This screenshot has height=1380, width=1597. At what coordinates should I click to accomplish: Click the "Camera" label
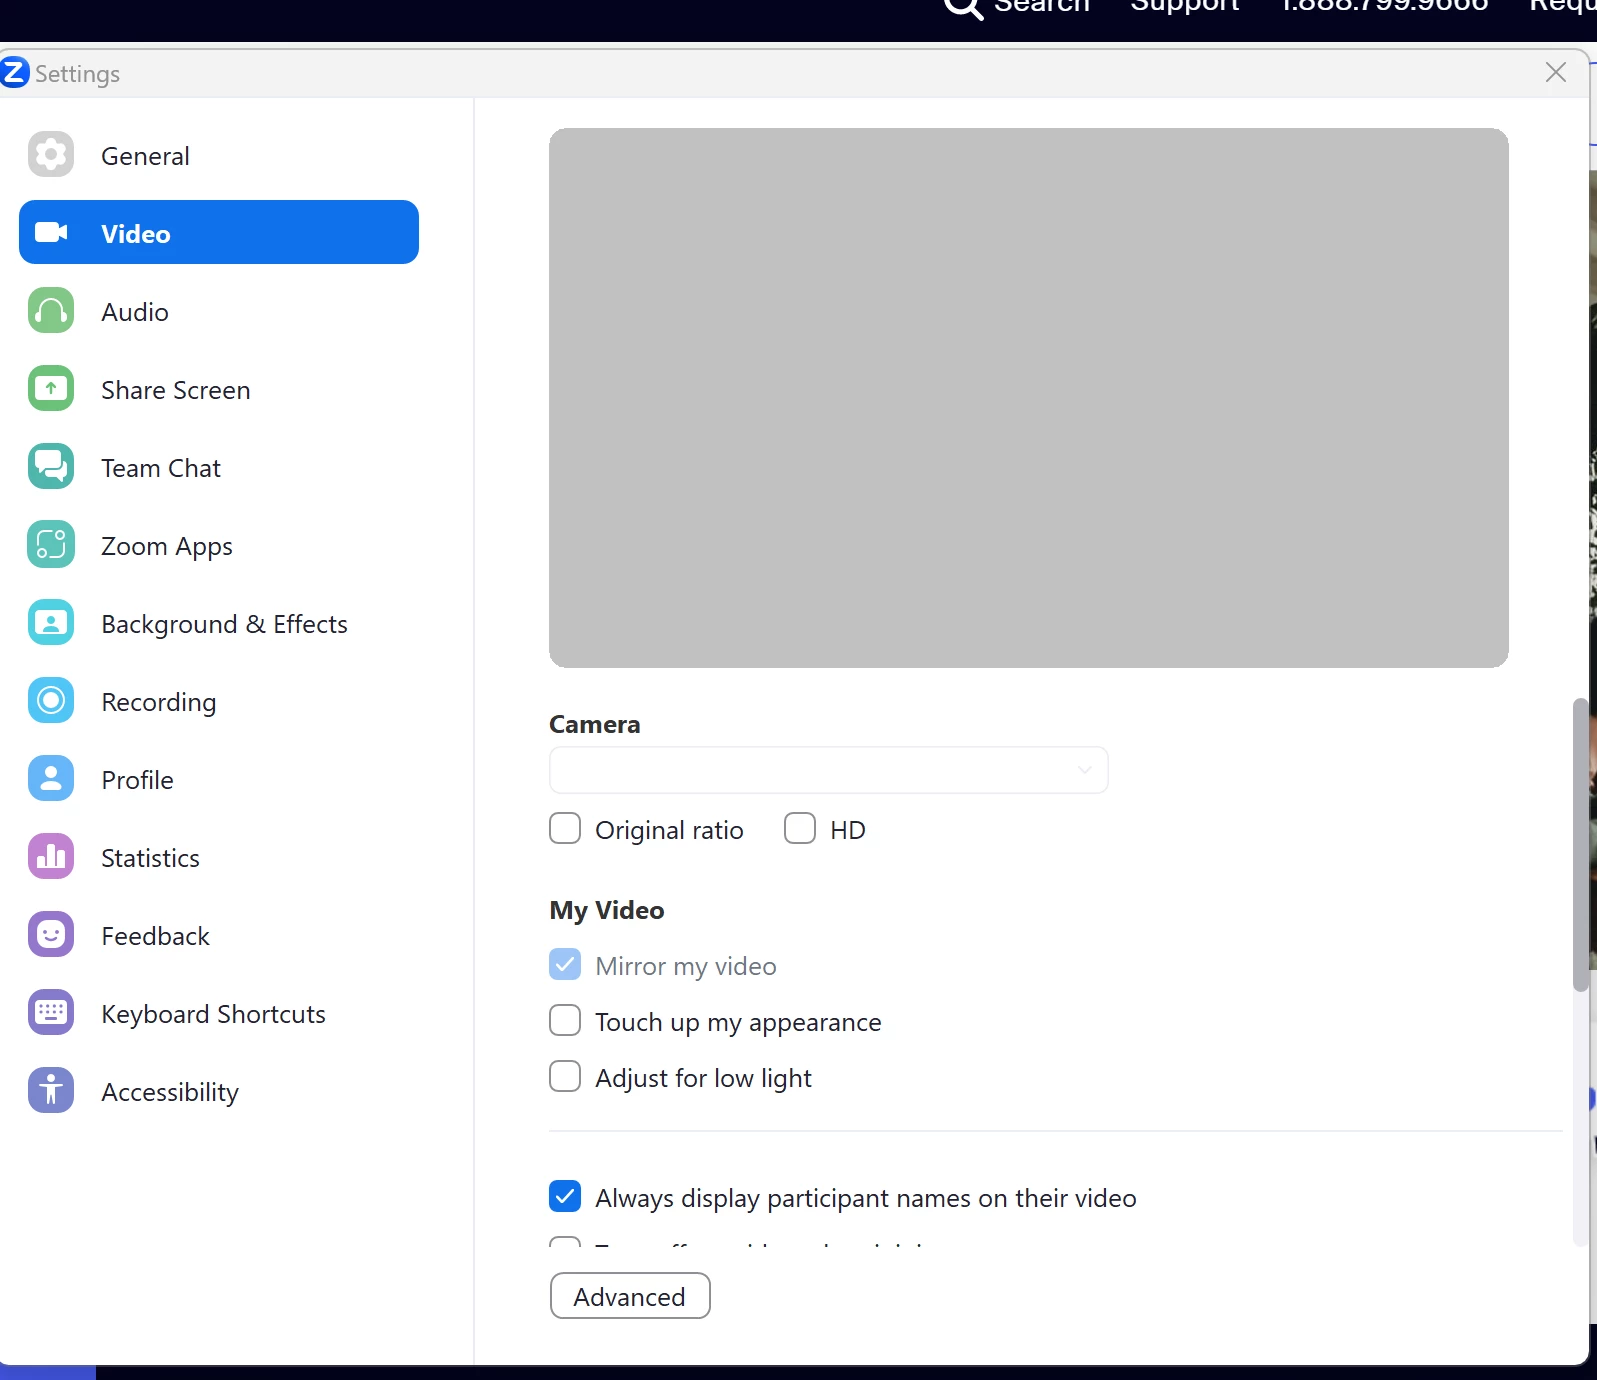click(x=595, y=724)
